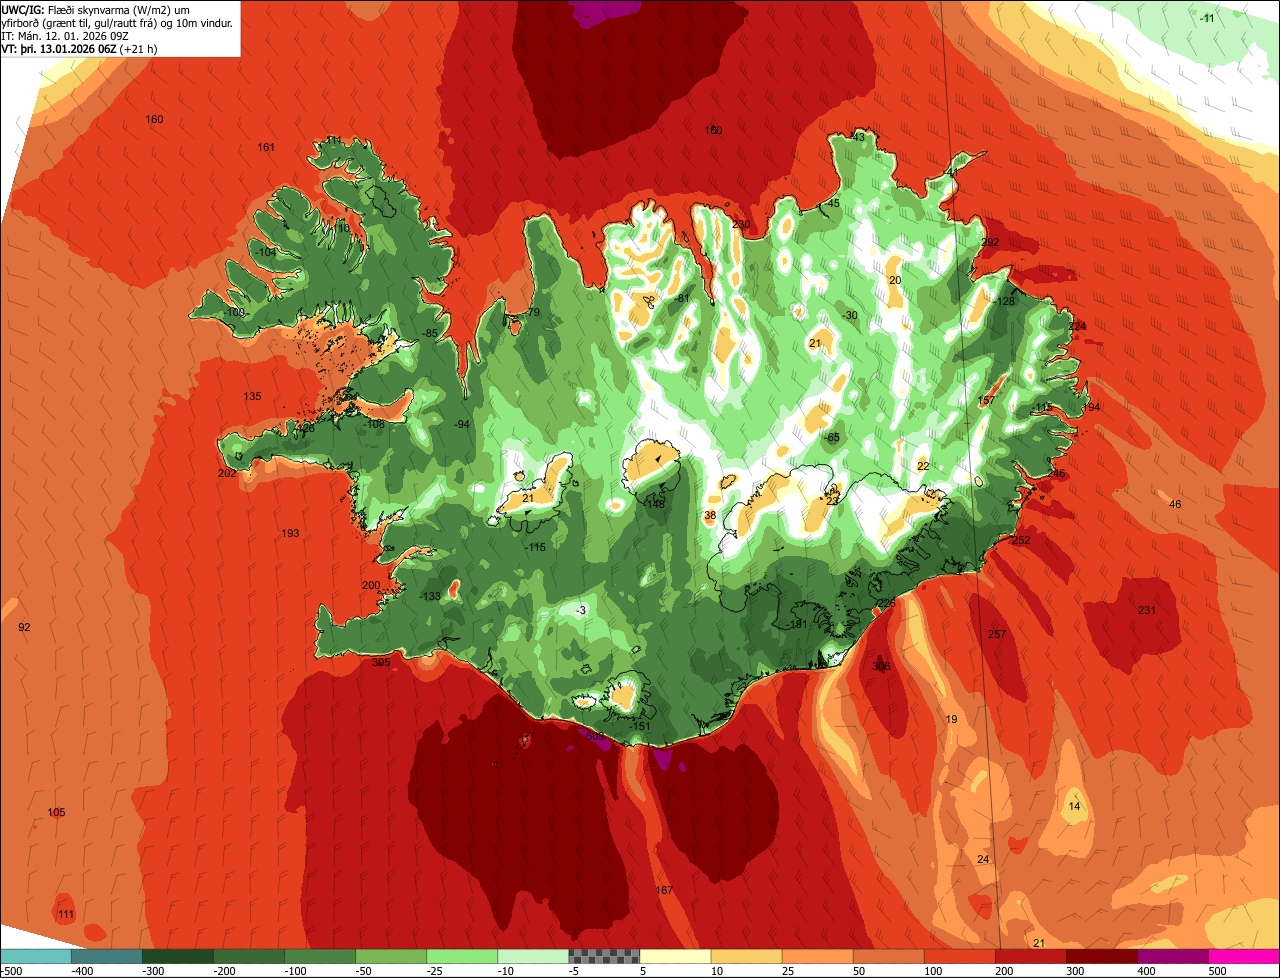Click the purple legend swatch between 400 and 500
1280x978 pixels.
point(1173,956)
